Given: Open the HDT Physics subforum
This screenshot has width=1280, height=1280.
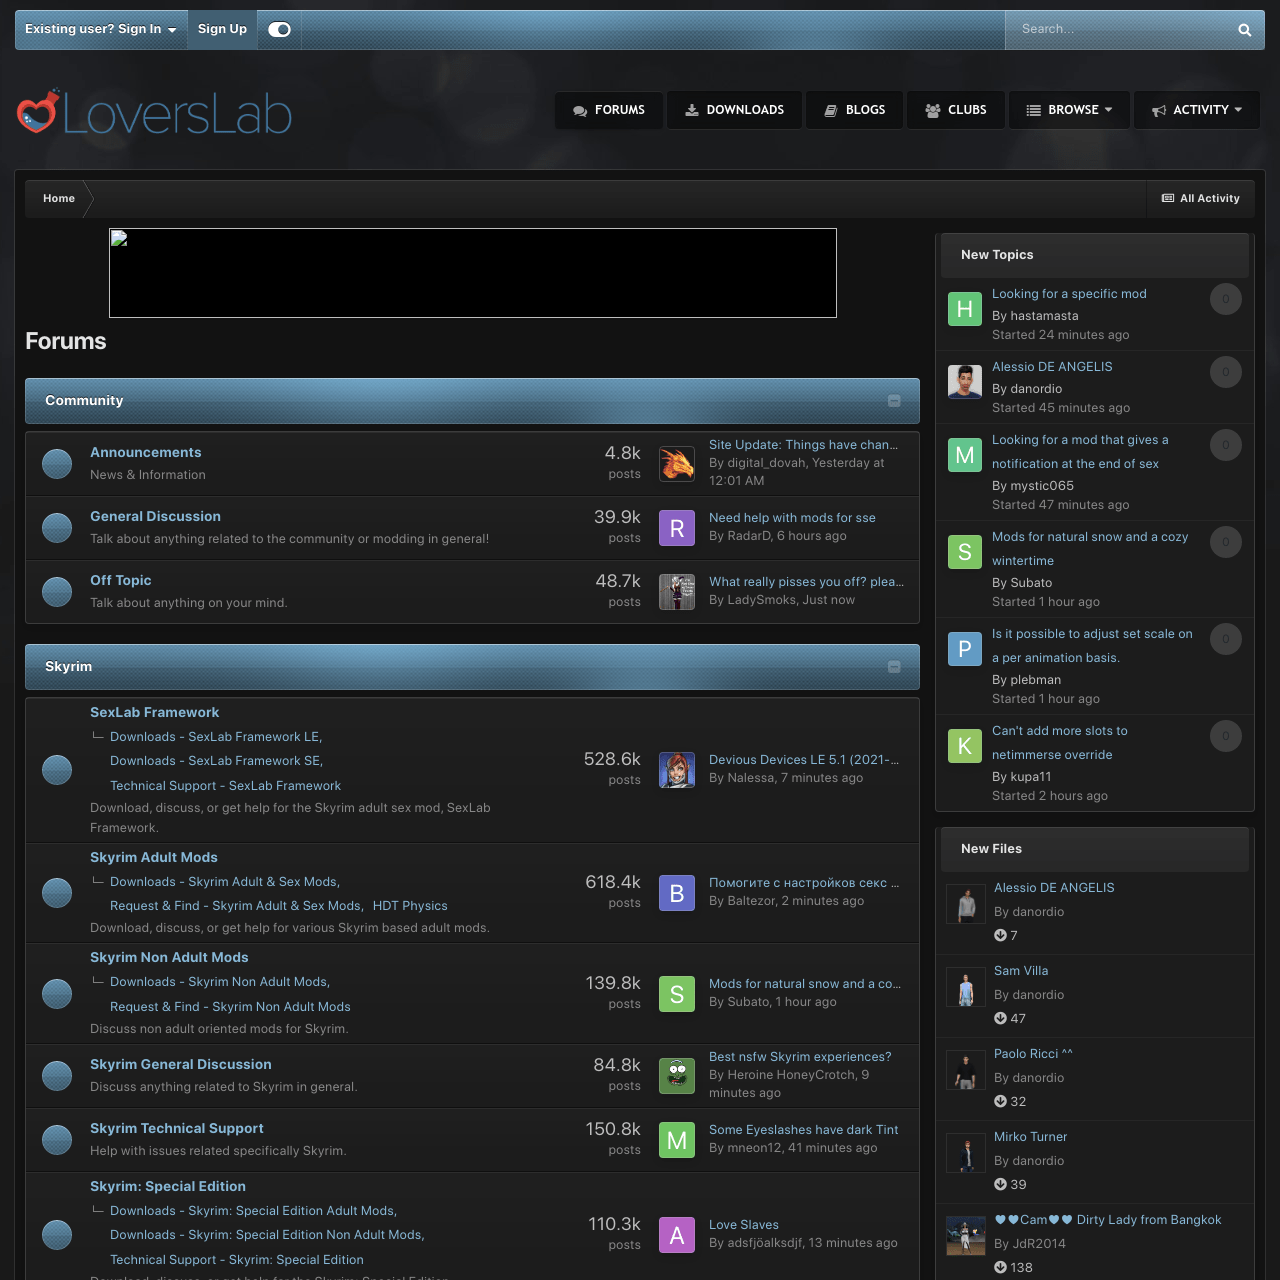Looking at the screenshot, I should [x=410, y=906].
